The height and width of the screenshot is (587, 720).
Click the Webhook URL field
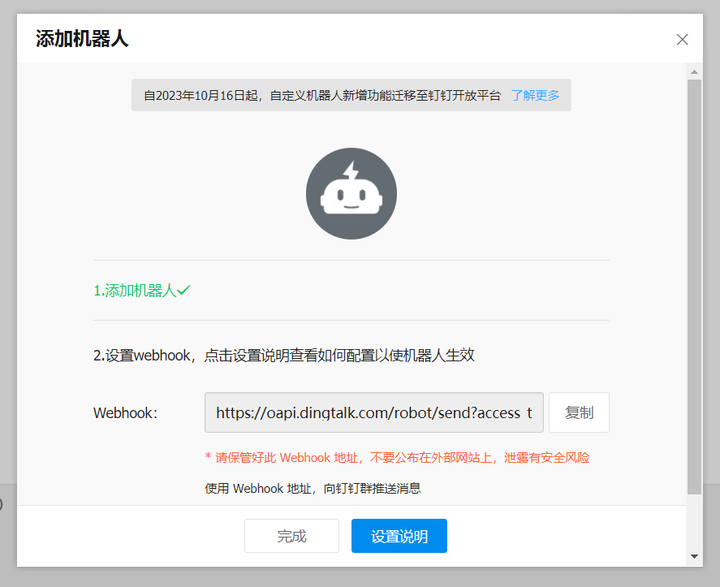coord(374,412)
